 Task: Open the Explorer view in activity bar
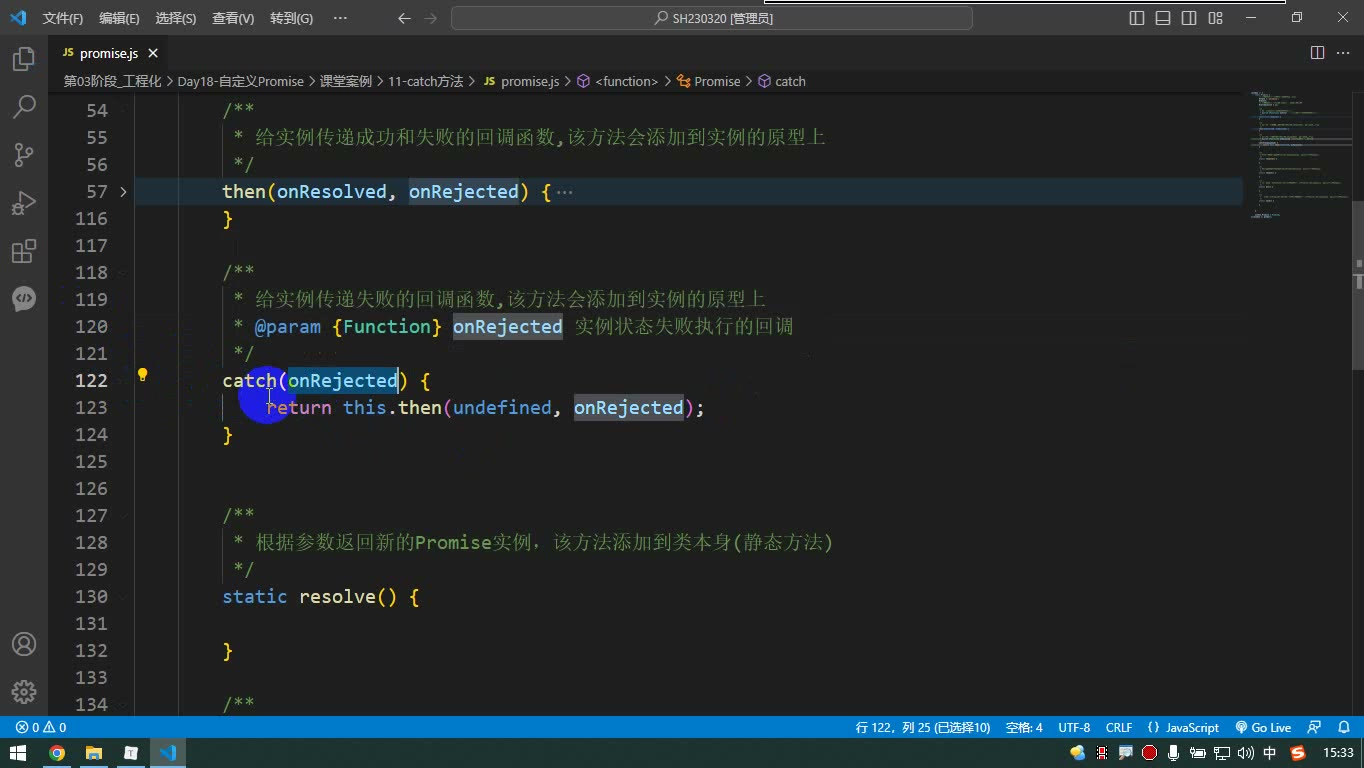(x=24, y=59)
